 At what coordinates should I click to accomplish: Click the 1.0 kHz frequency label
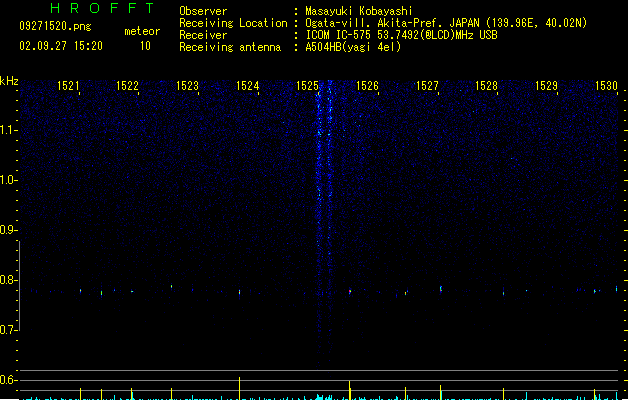point(8,180)
